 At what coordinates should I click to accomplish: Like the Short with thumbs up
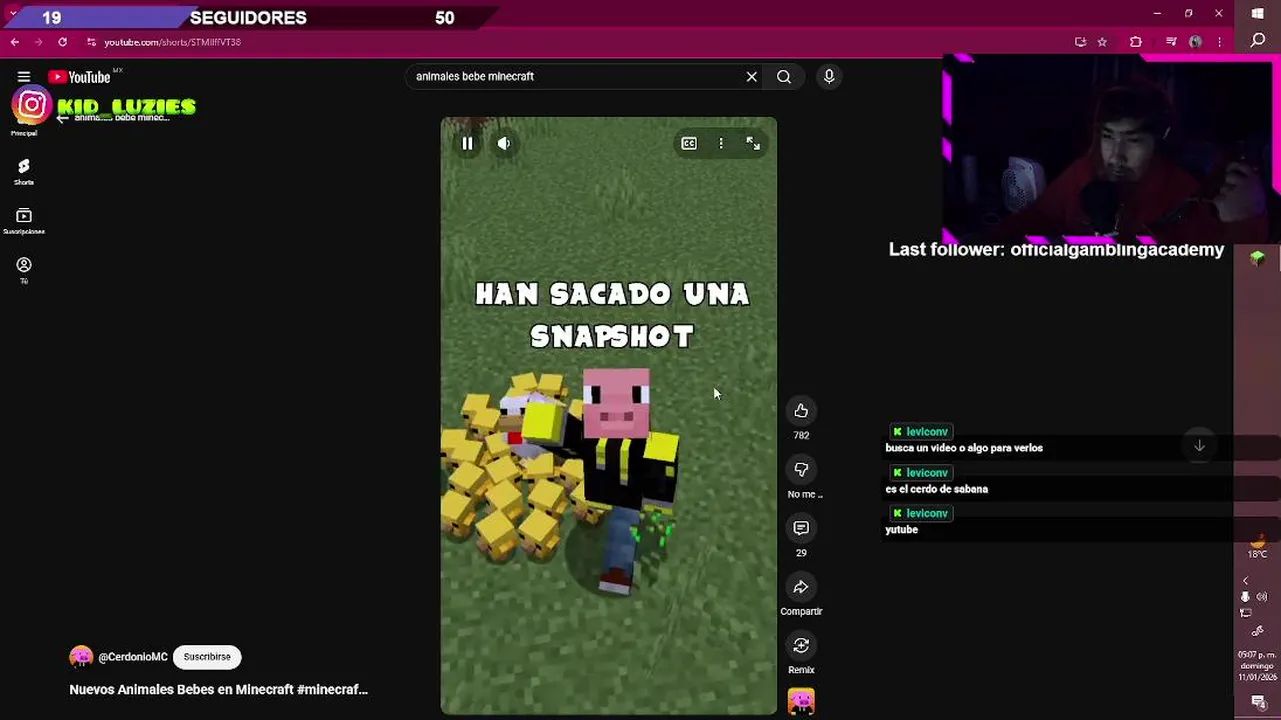click(801, 411)
